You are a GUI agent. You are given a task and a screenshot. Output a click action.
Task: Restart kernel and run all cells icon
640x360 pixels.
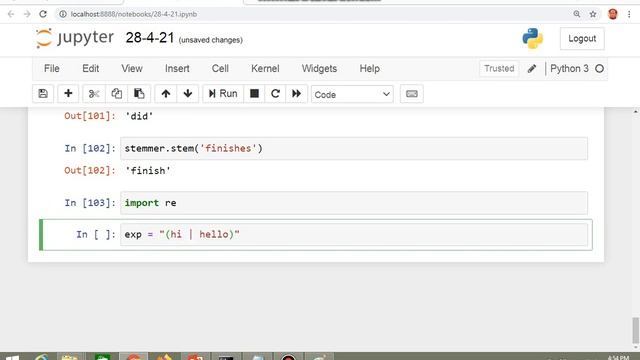tap(296, 94)
